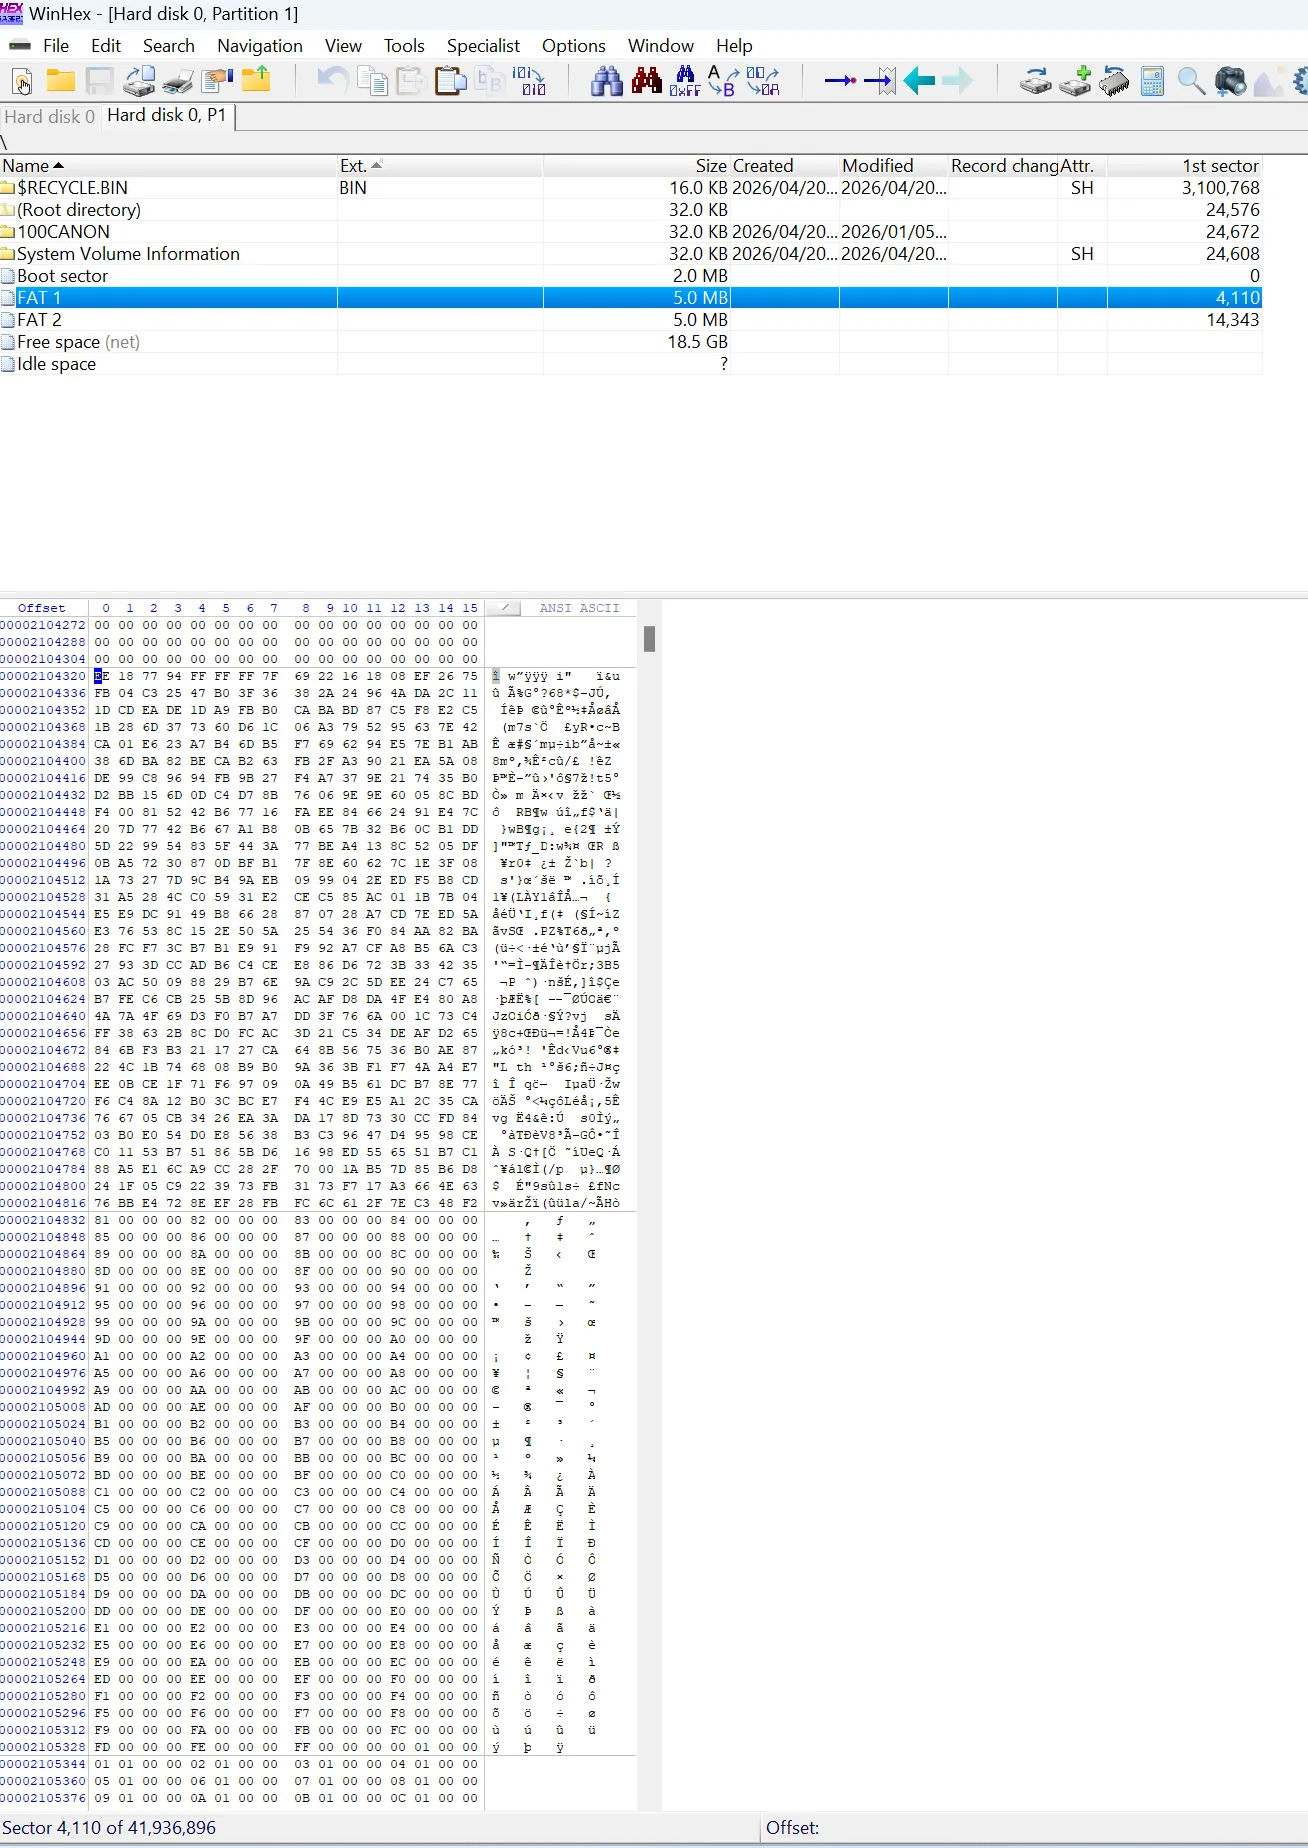Click the magnifying glass Analyze icon

tap(1191, 81)
